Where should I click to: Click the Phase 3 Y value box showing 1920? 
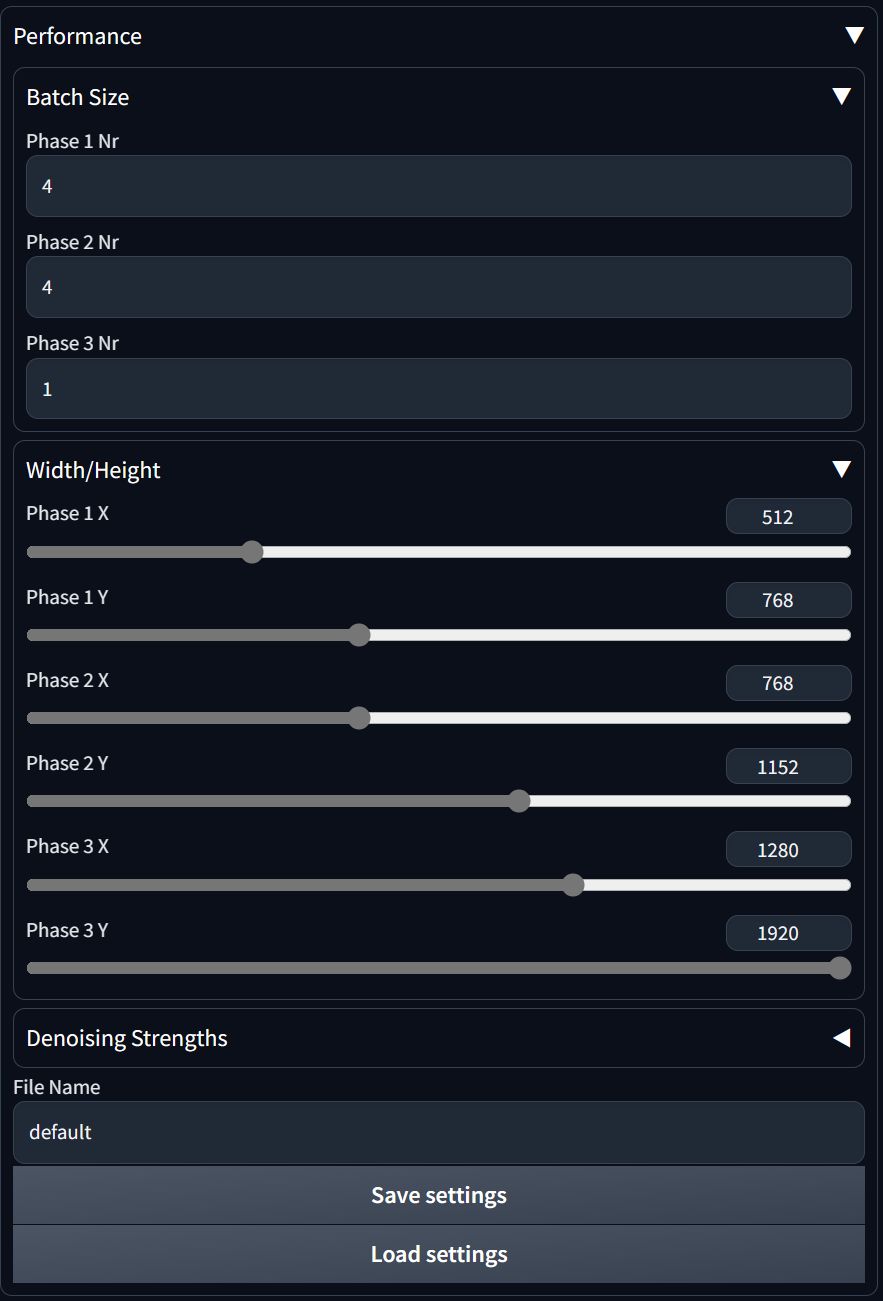pyautogui.click(x=789, y=933)
